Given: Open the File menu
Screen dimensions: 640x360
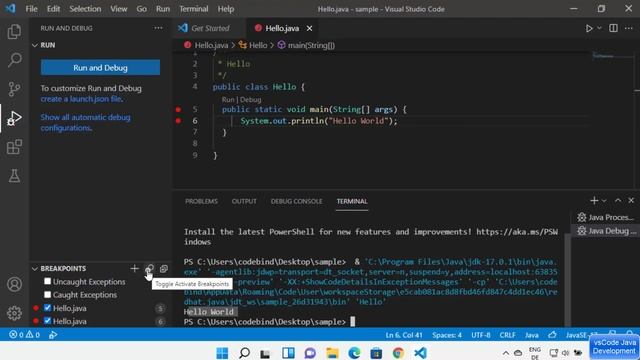Looking at the screenshot, I should click(x=31, y=9).
